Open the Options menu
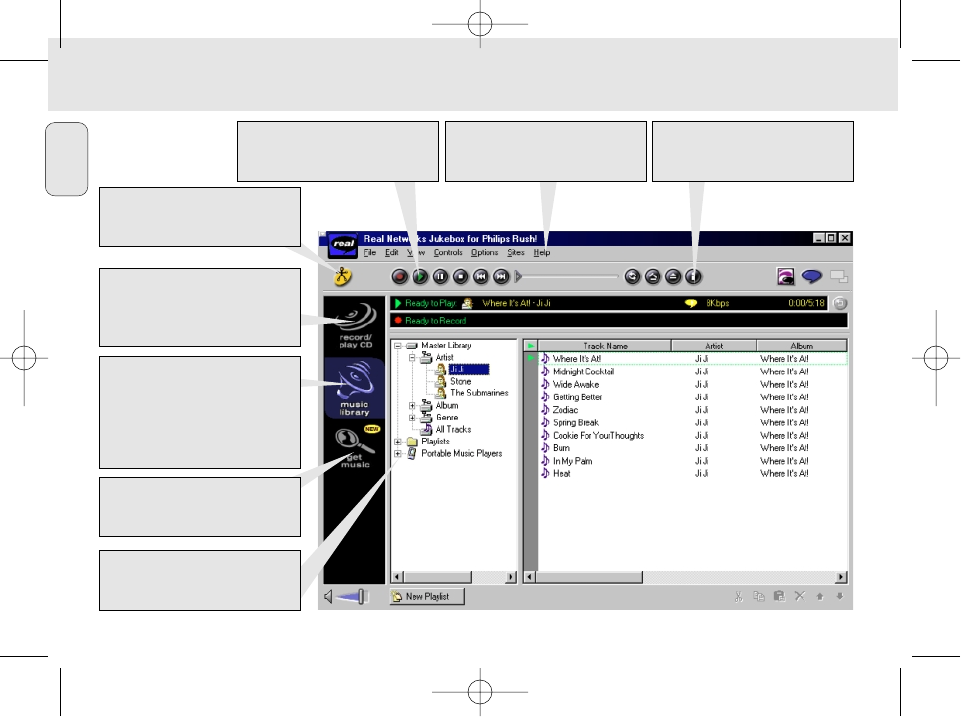The height and width of the screenshot is (717, 961). point(484,252)
